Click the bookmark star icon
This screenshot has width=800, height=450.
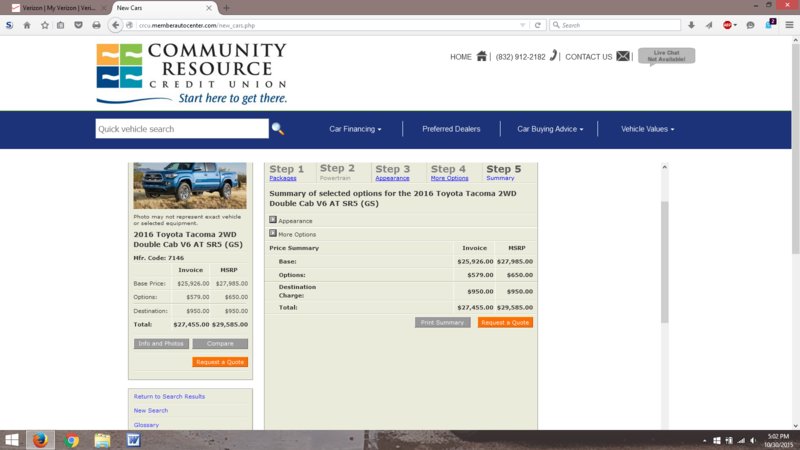click(44, 25)
